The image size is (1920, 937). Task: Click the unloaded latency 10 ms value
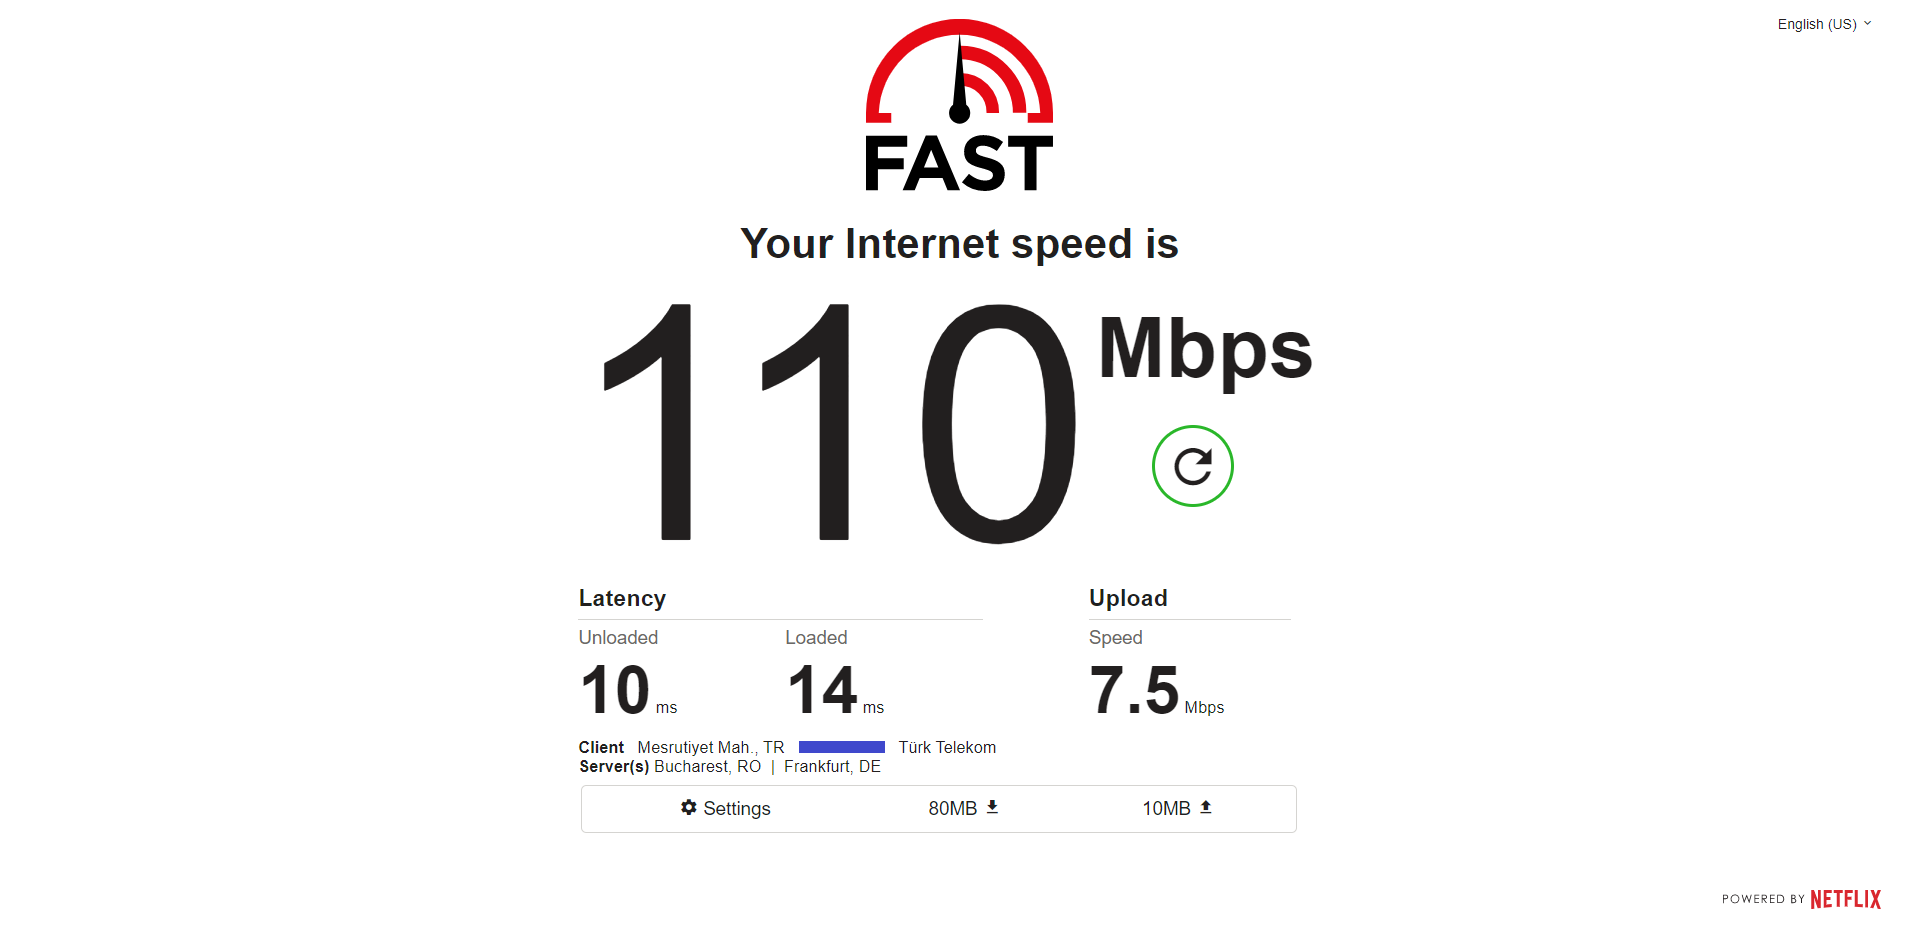(x=628, y=691)
